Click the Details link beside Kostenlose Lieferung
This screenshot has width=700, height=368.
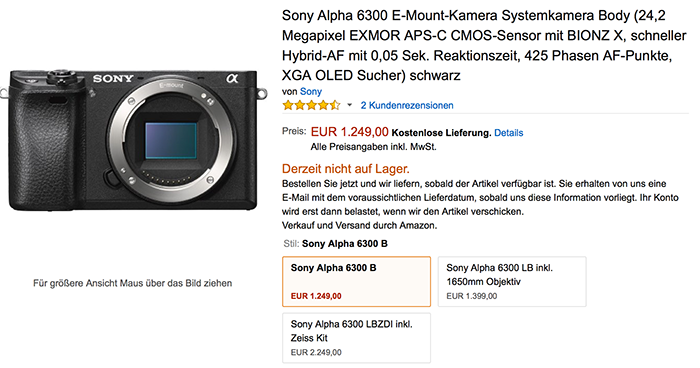pos(508,133)
